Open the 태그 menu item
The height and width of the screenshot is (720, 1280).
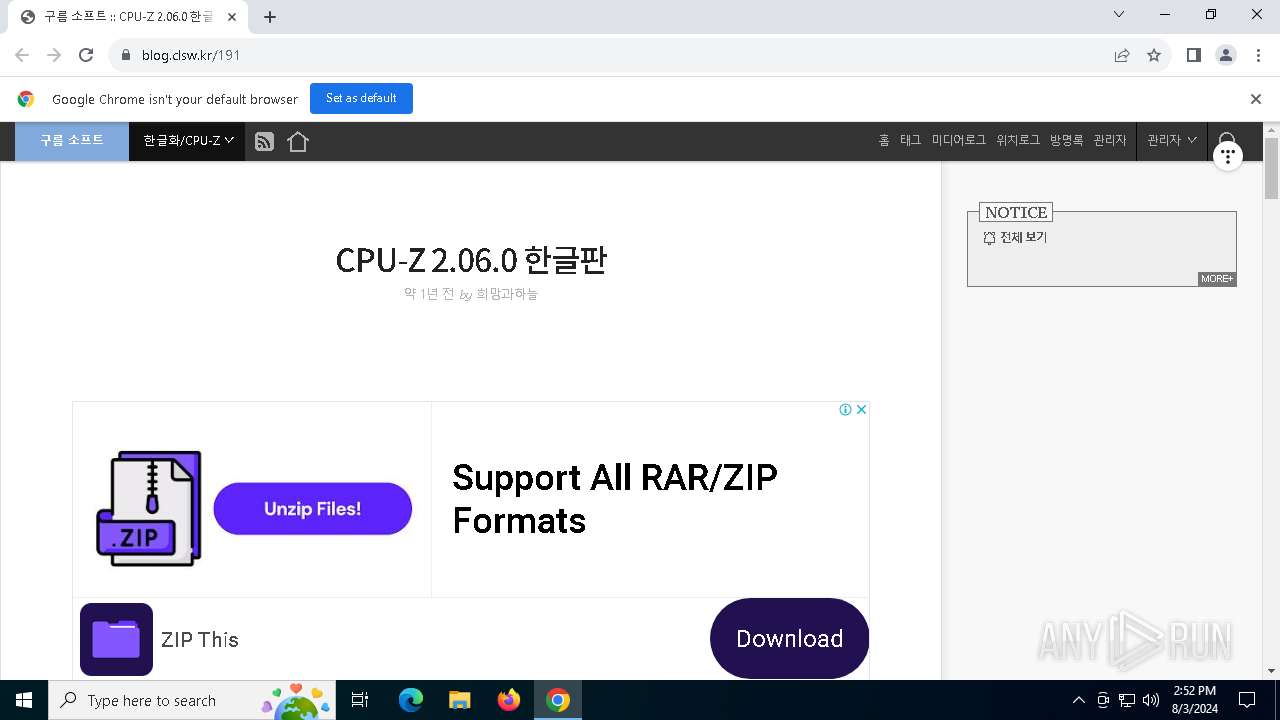coord(910,141)
